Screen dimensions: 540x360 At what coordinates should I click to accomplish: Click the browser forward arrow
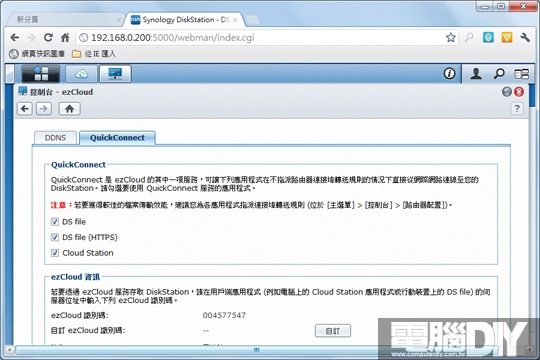(x=31, y=37)
